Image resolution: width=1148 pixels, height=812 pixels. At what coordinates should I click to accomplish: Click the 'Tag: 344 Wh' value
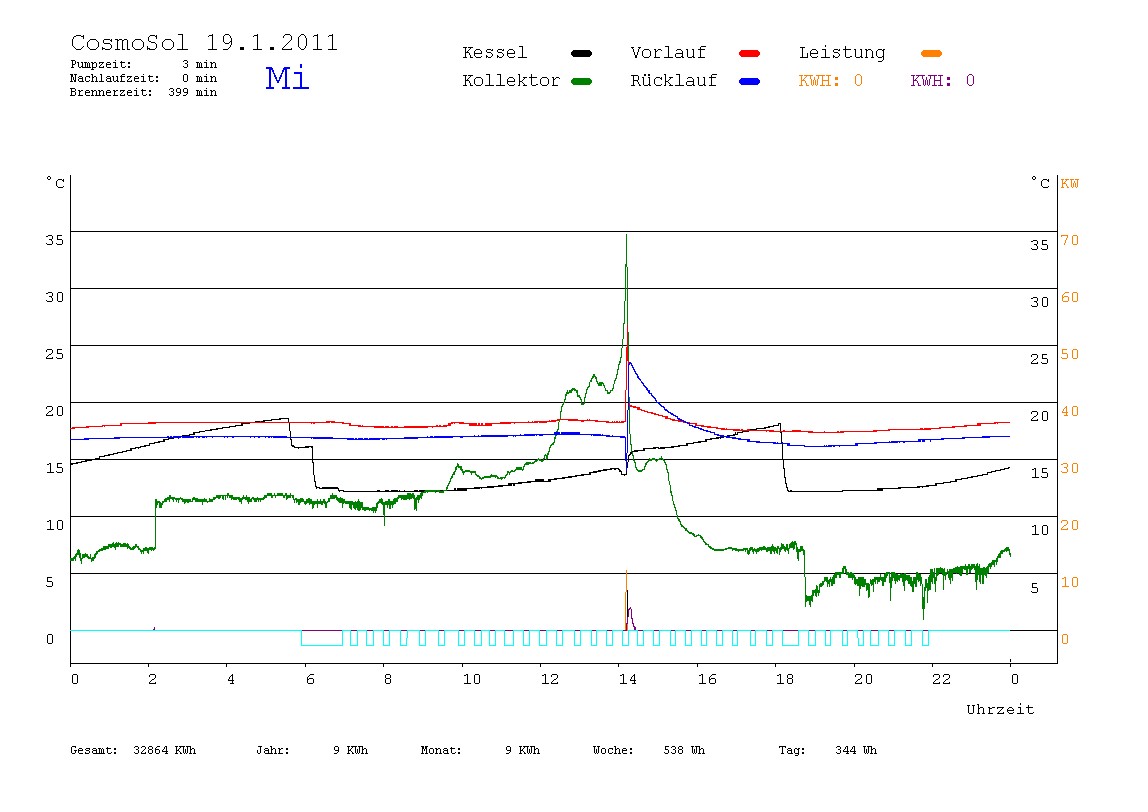pyautogui.click(x=827, y=750)
